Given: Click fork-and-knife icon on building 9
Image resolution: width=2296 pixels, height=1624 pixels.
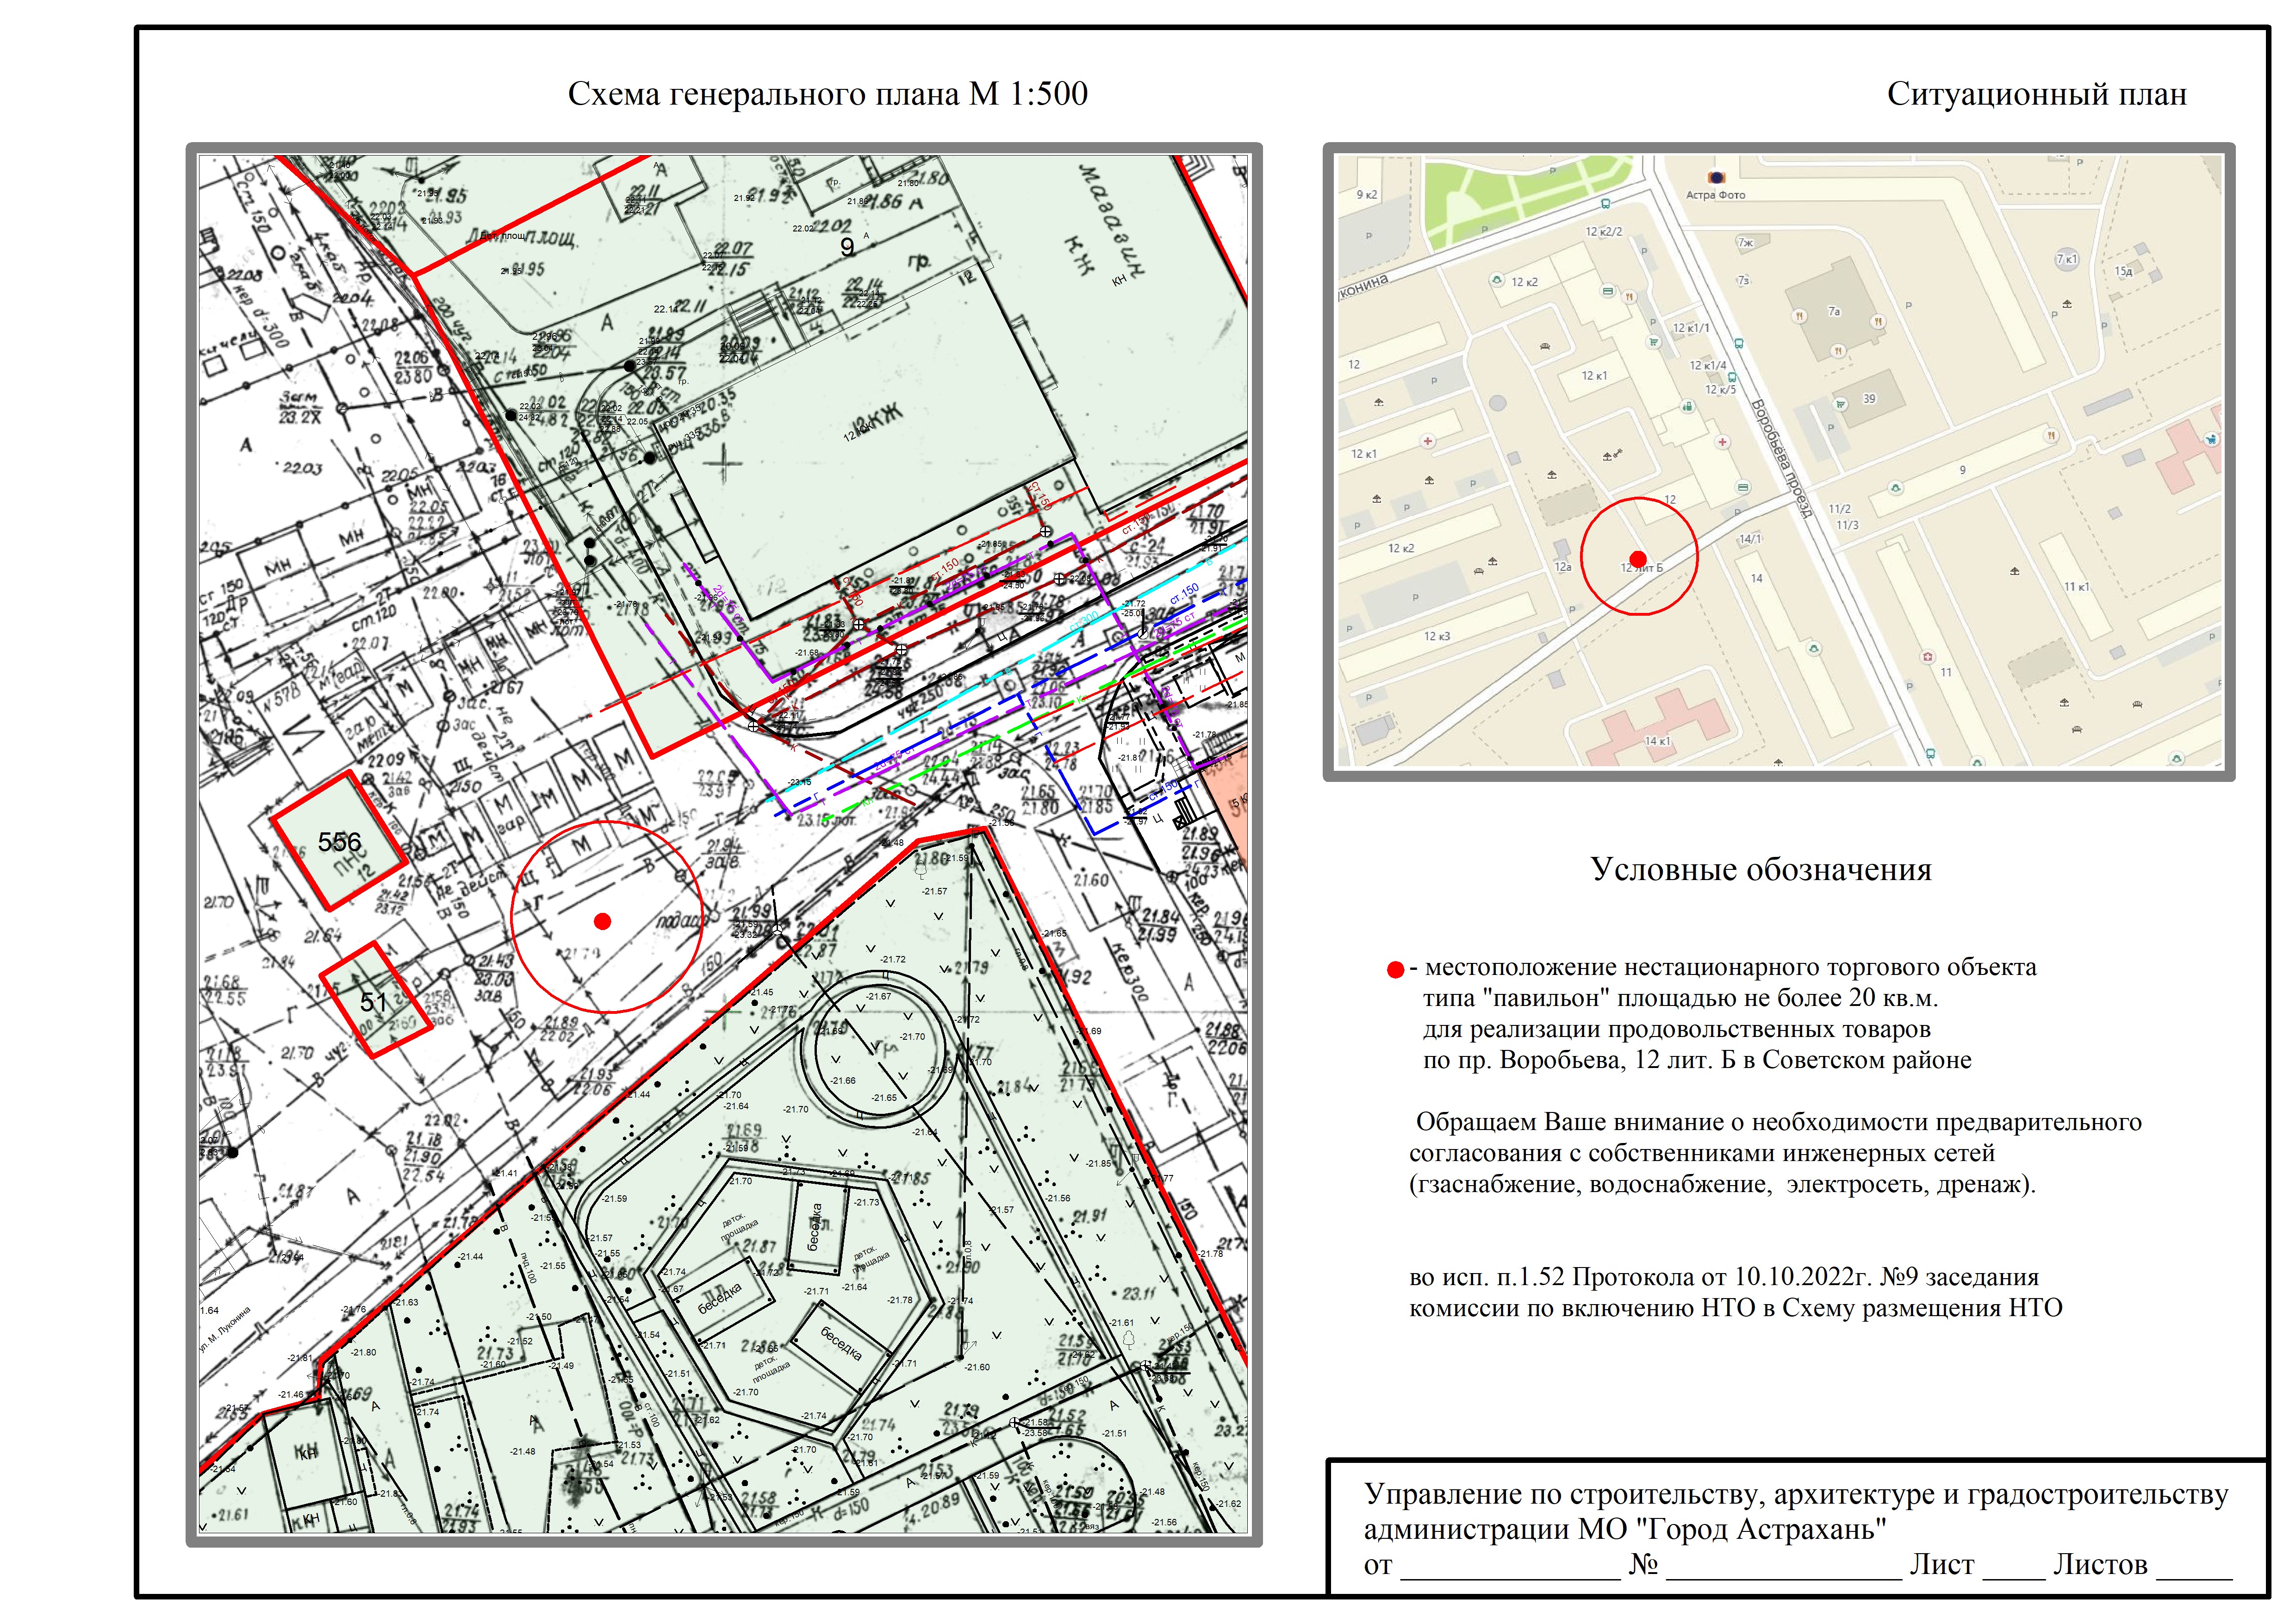Looking at the screenshot, I should [2052, 435].
